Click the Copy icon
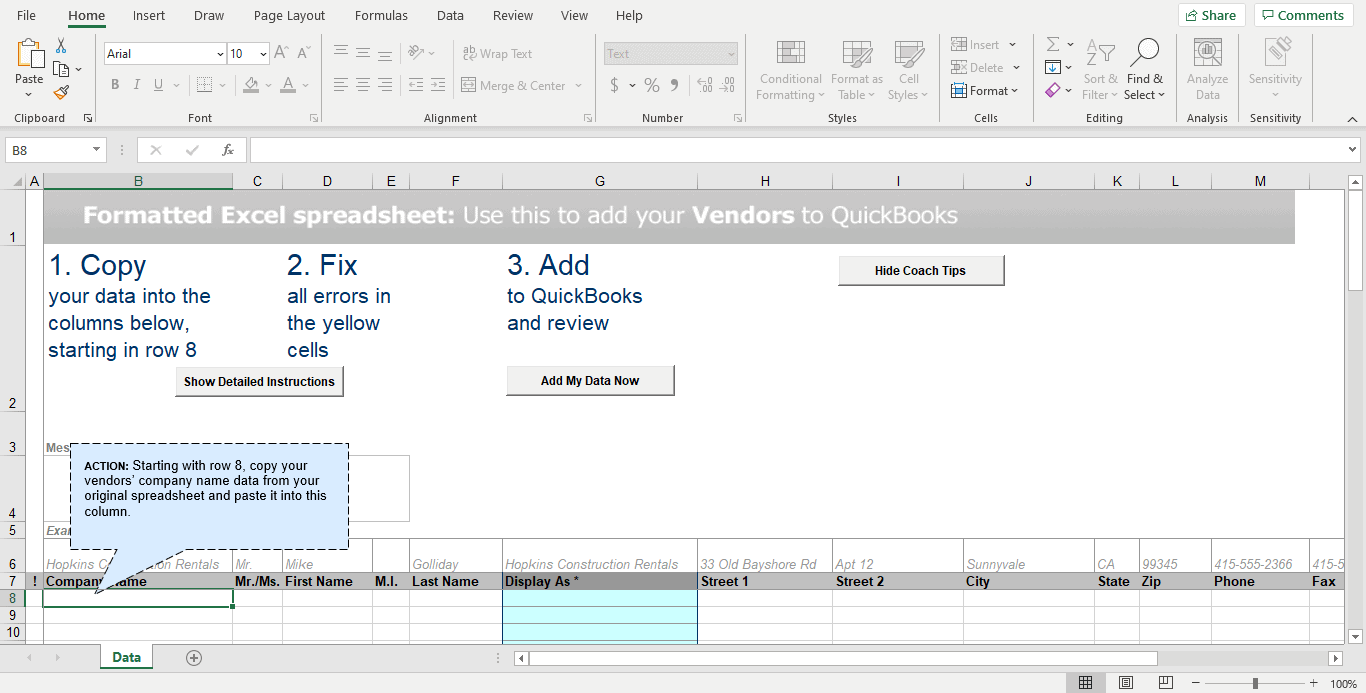This screenshot has height=693, width=1366. [x=61, y=69]
